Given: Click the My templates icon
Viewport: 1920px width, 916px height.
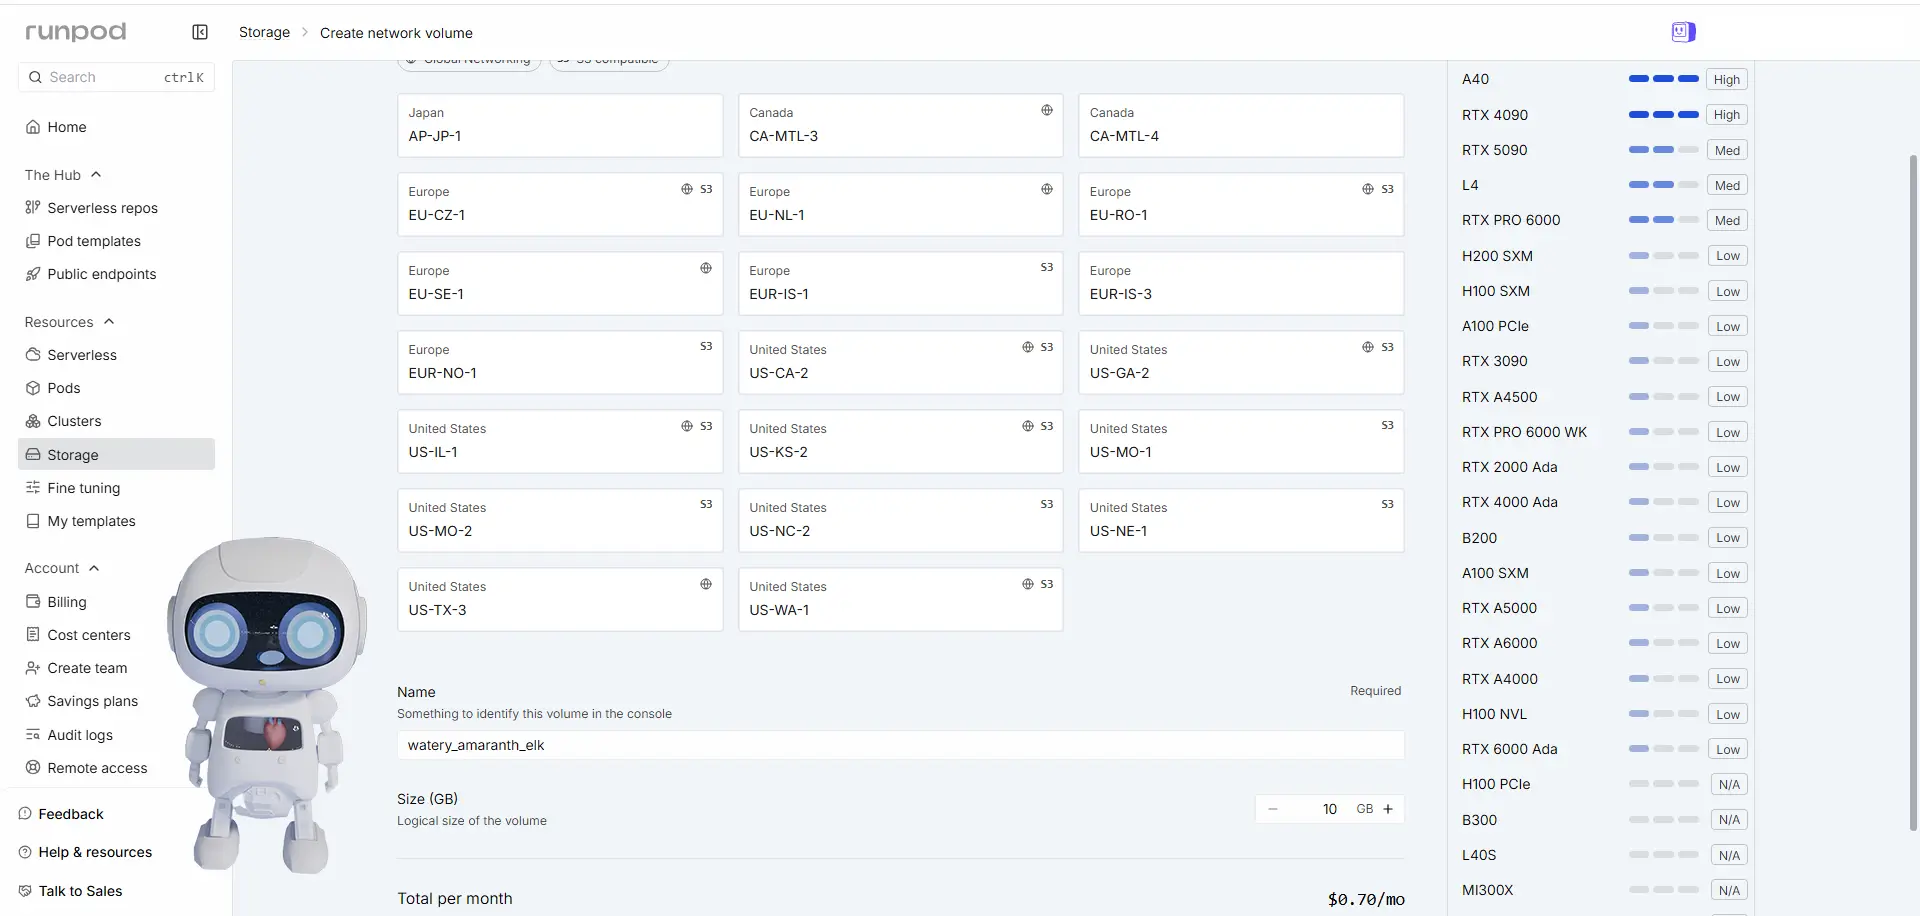Looking at the screenshot, I should (33, 521).
